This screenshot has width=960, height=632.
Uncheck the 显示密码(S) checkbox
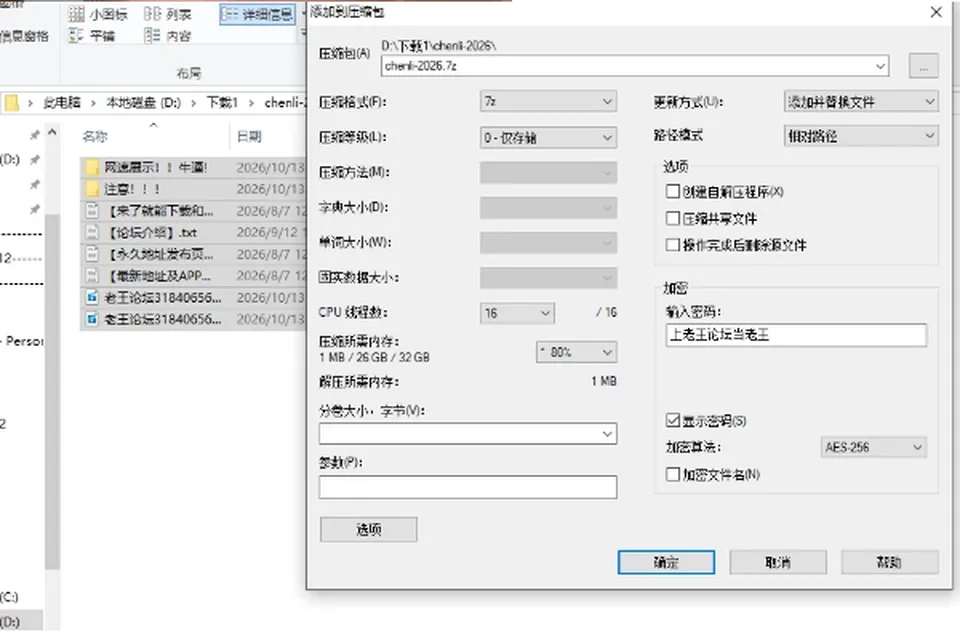(673, 420)
